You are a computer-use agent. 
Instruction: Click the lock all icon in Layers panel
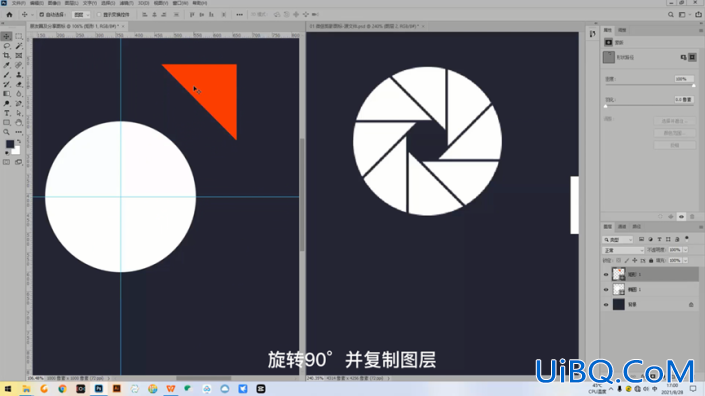pyautogui.click(x=651, y=261)
